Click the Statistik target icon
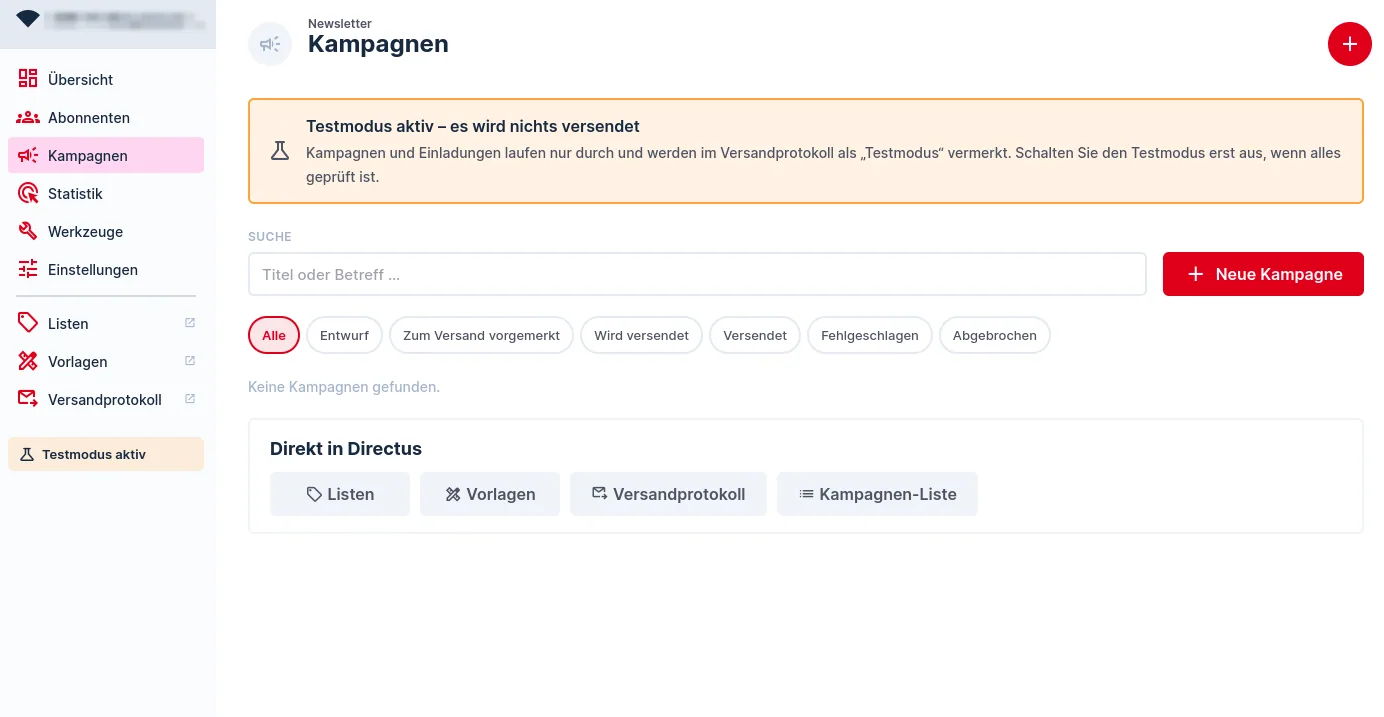1384x717 pixels. 28,193
